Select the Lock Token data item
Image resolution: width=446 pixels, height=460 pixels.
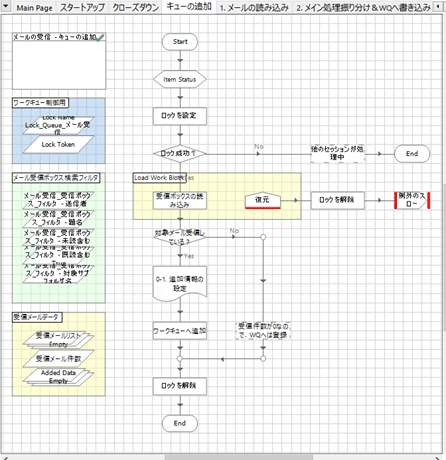pos(58,144)
